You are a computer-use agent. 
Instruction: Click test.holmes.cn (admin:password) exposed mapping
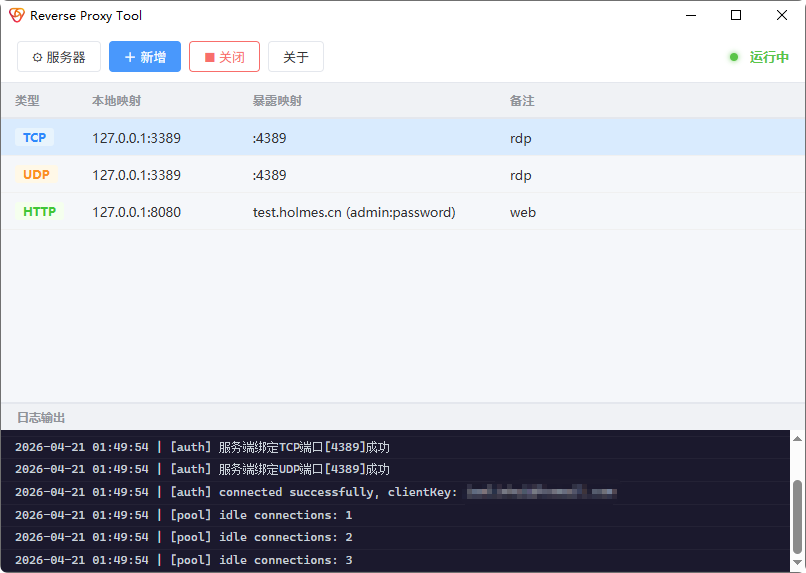click(354, 212)
